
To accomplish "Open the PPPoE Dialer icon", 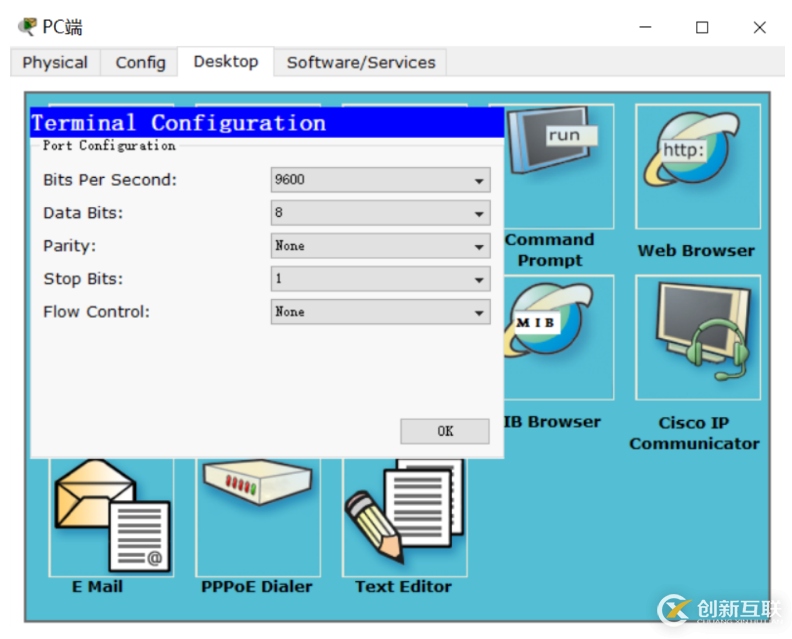I will [x=258, y=517].
